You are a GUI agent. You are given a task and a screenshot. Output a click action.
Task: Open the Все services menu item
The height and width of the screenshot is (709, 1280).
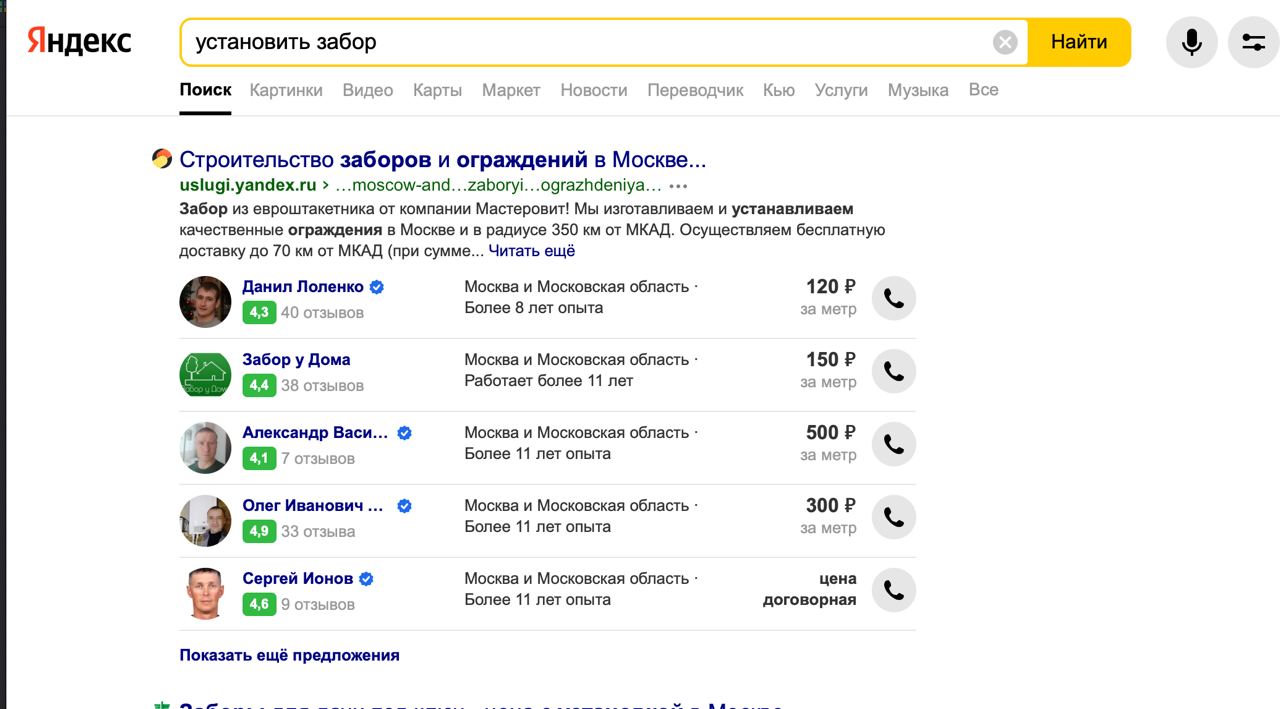tap(983, 90)
